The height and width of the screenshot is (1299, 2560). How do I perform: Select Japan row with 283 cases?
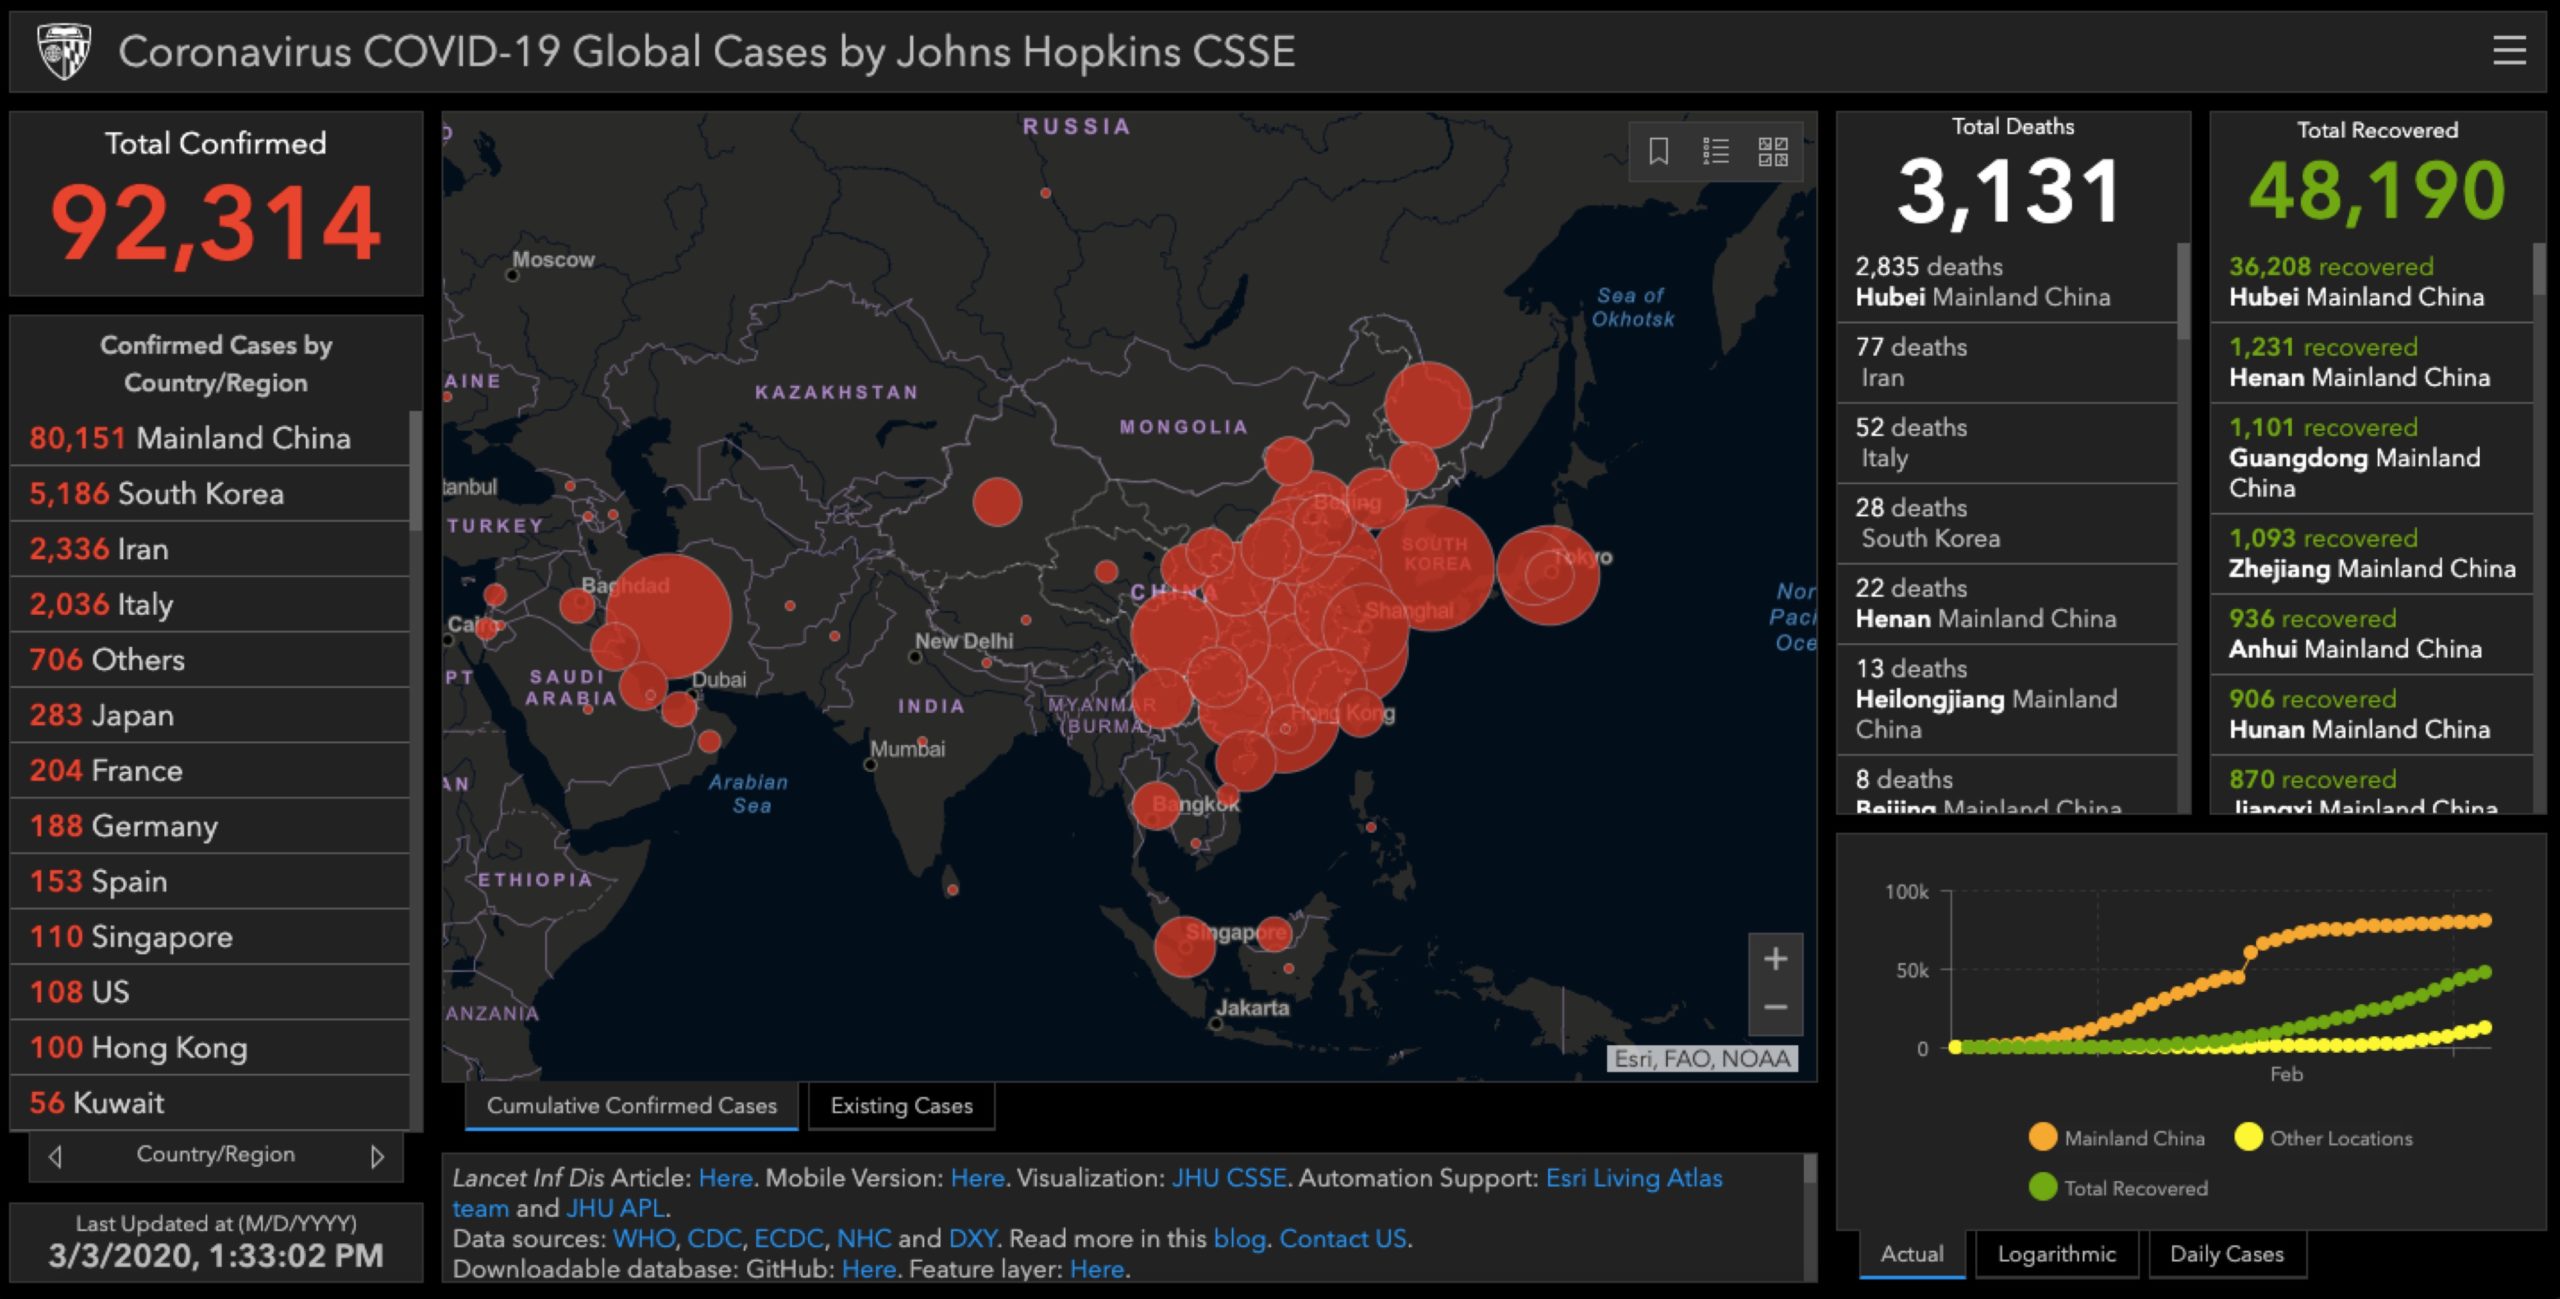pyautogui.click(x=210, y=715)
